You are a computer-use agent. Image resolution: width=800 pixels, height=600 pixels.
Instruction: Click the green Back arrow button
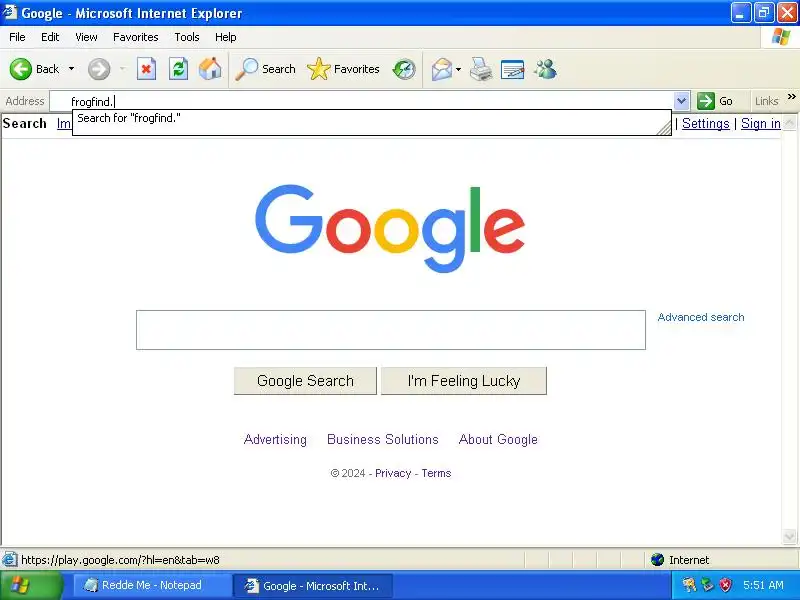tap(21, 69)
